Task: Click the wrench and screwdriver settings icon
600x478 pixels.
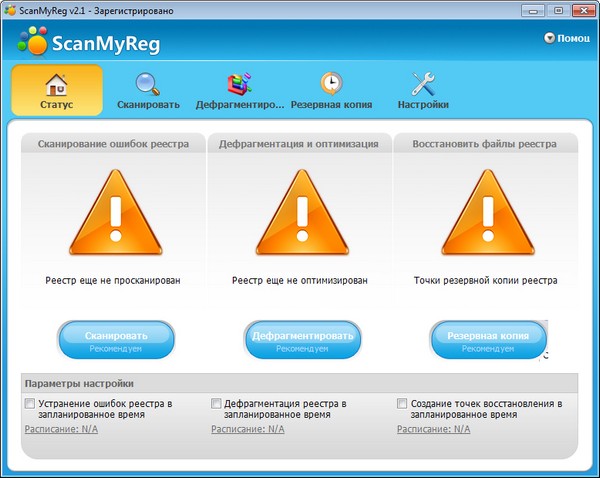Action: click(x=423, y=84)
